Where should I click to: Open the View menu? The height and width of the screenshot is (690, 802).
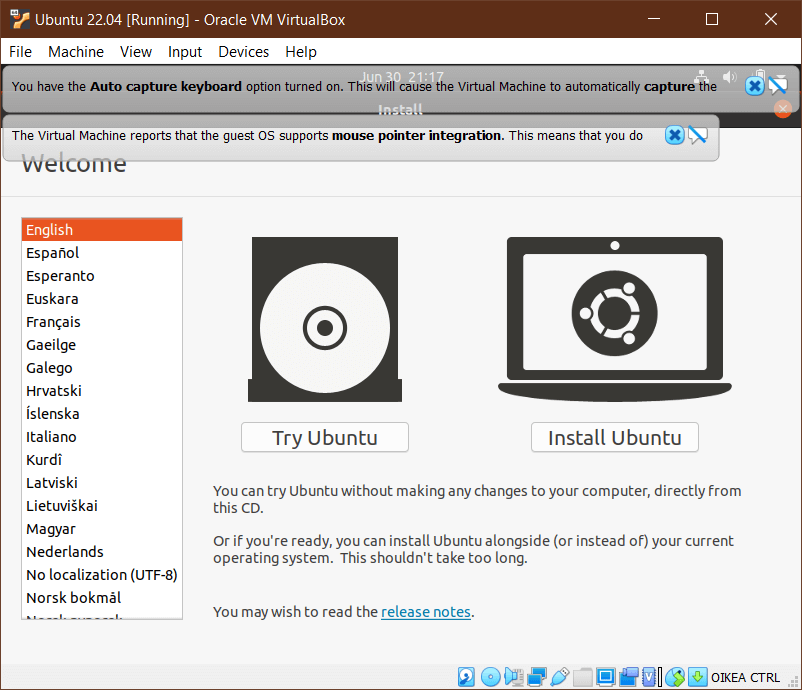click(136, 52)
